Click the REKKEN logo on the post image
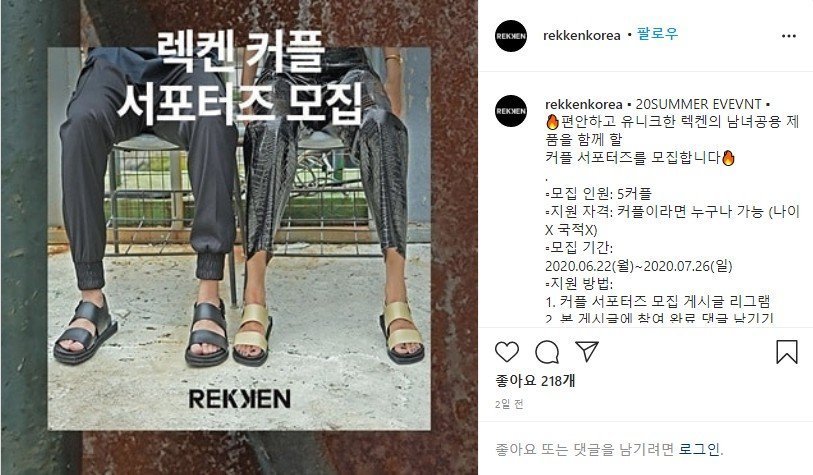Screen dimensions: 813x475 tap(240, 399)
